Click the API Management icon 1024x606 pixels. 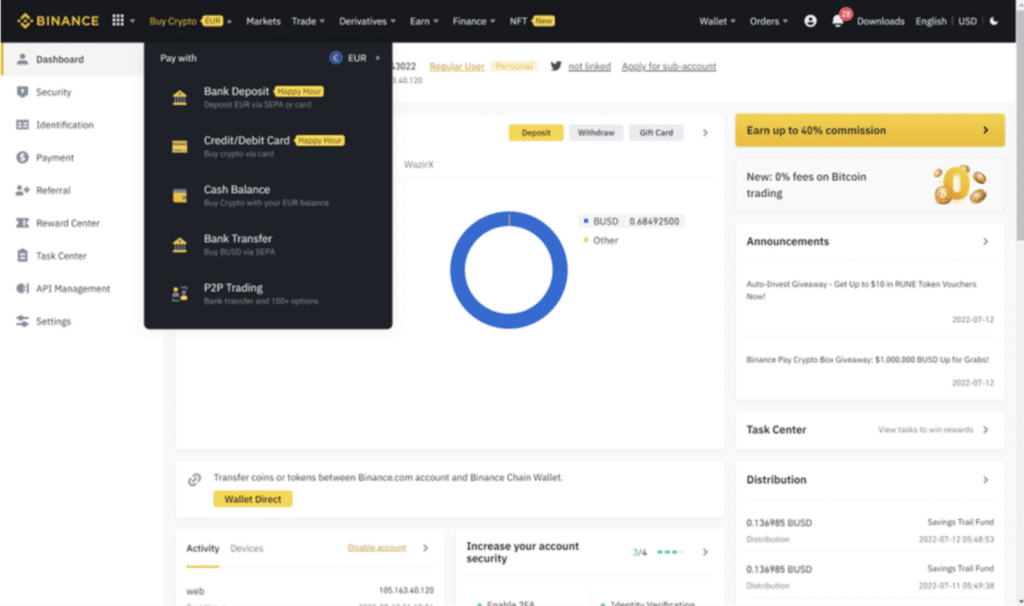click(22, 288)
